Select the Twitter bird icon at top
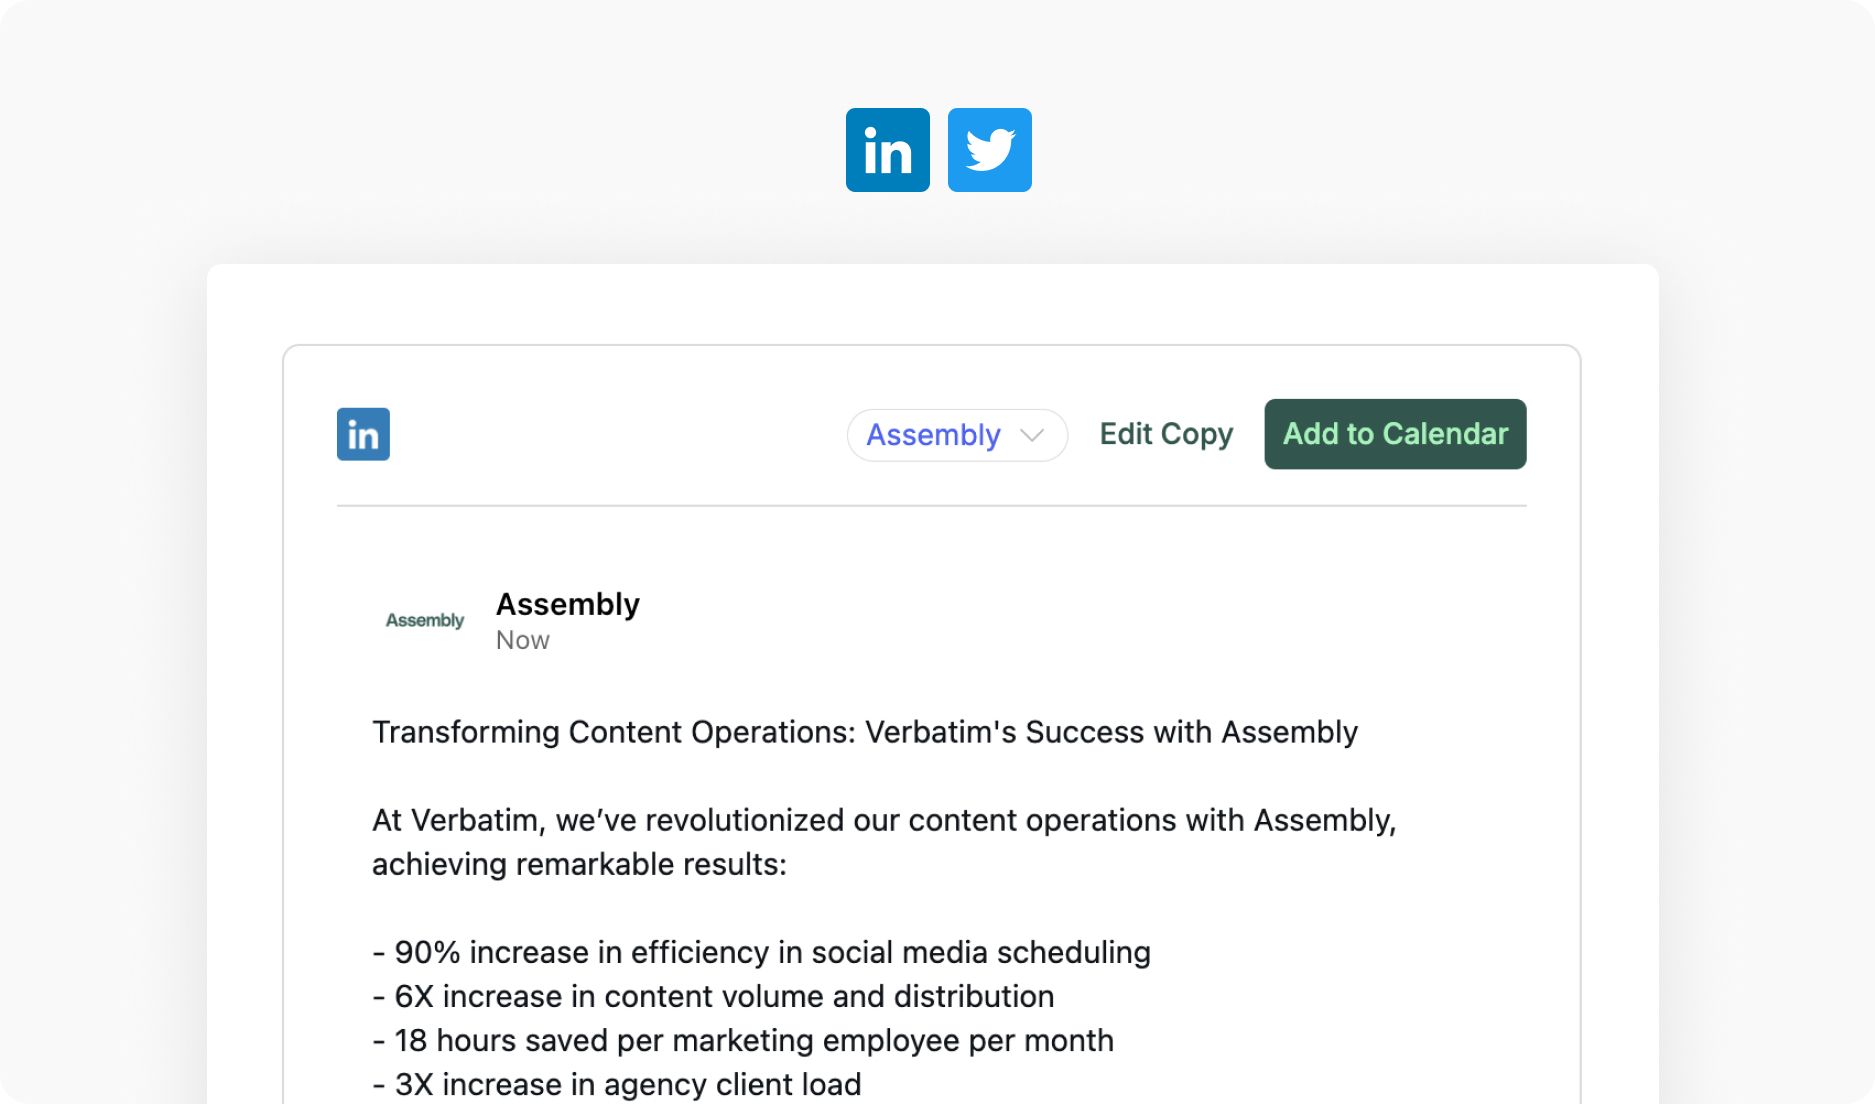The image size is (1875, 1104). (989, 150)
